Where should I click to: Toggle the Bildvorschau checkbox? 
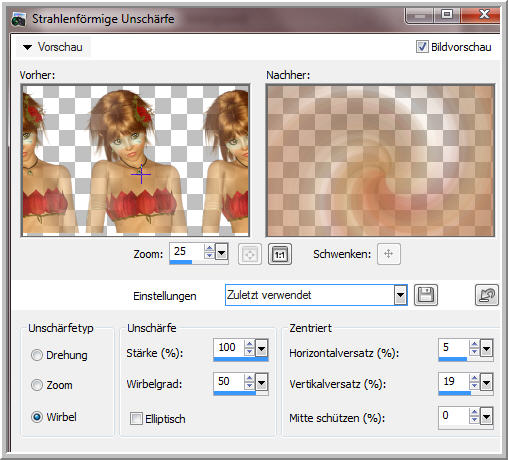(x=422, y=46)
